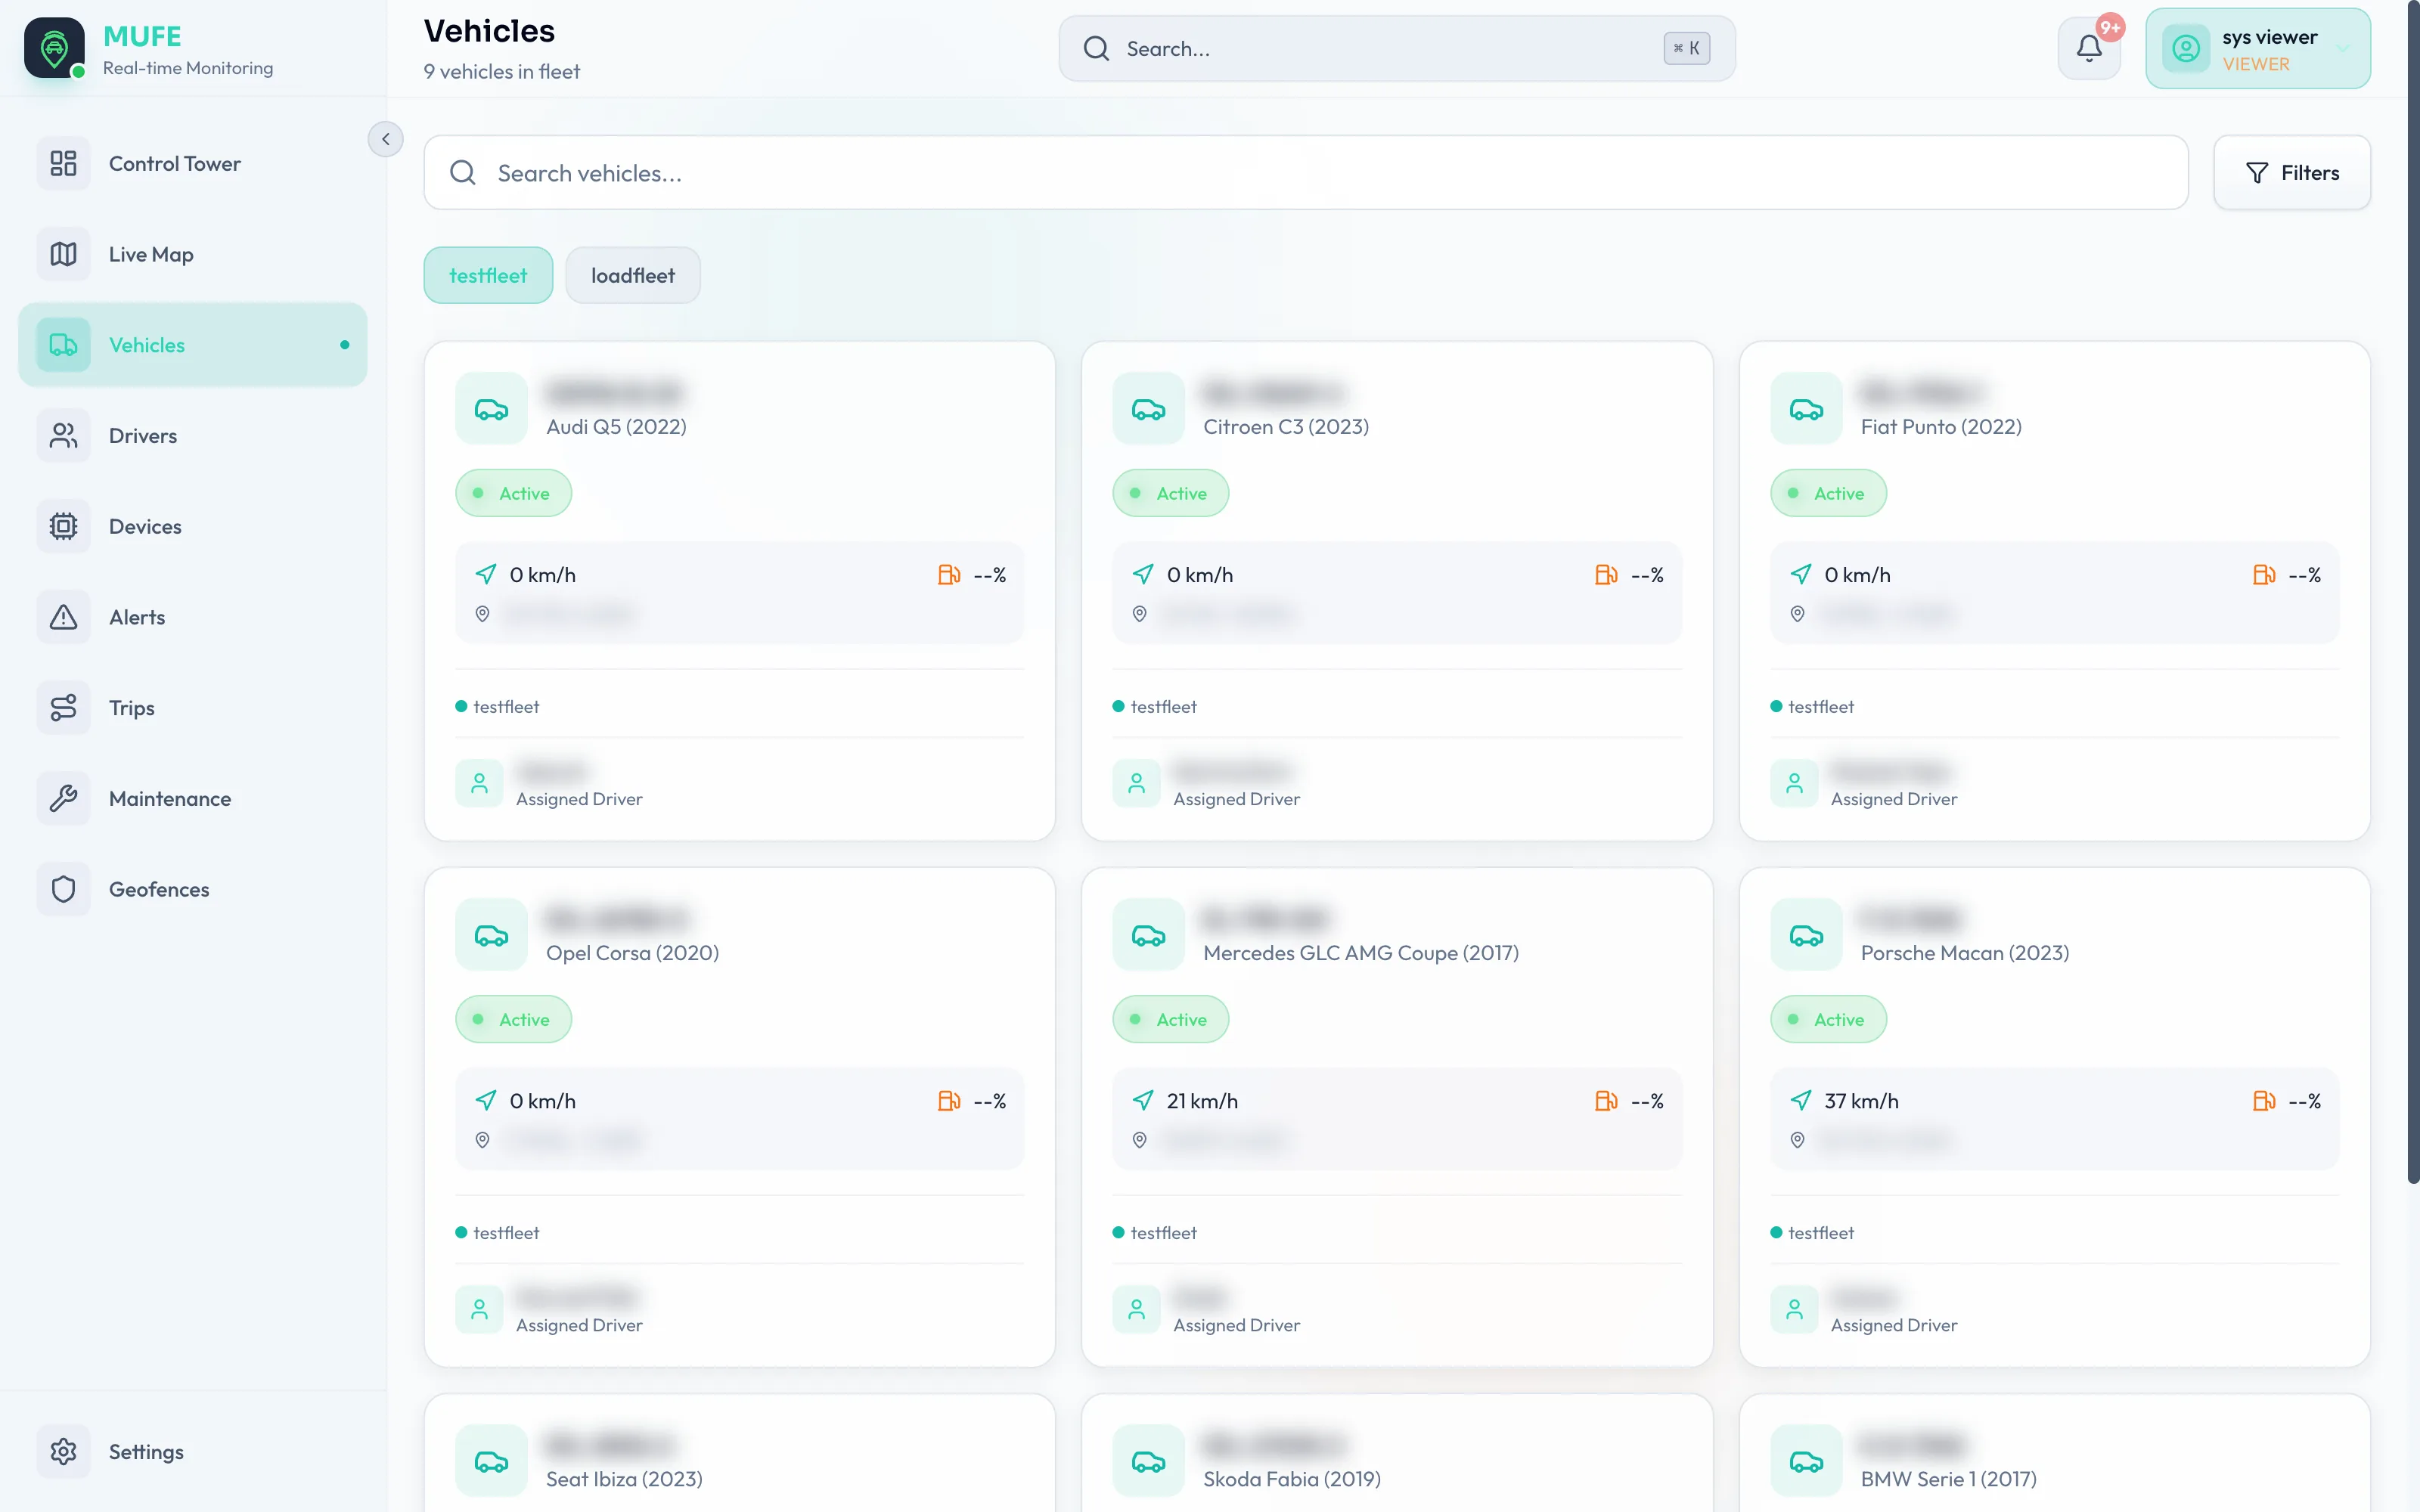Click the Mercedes GLC car icon
The image size is (2420, 1512).
[1148, 935]
